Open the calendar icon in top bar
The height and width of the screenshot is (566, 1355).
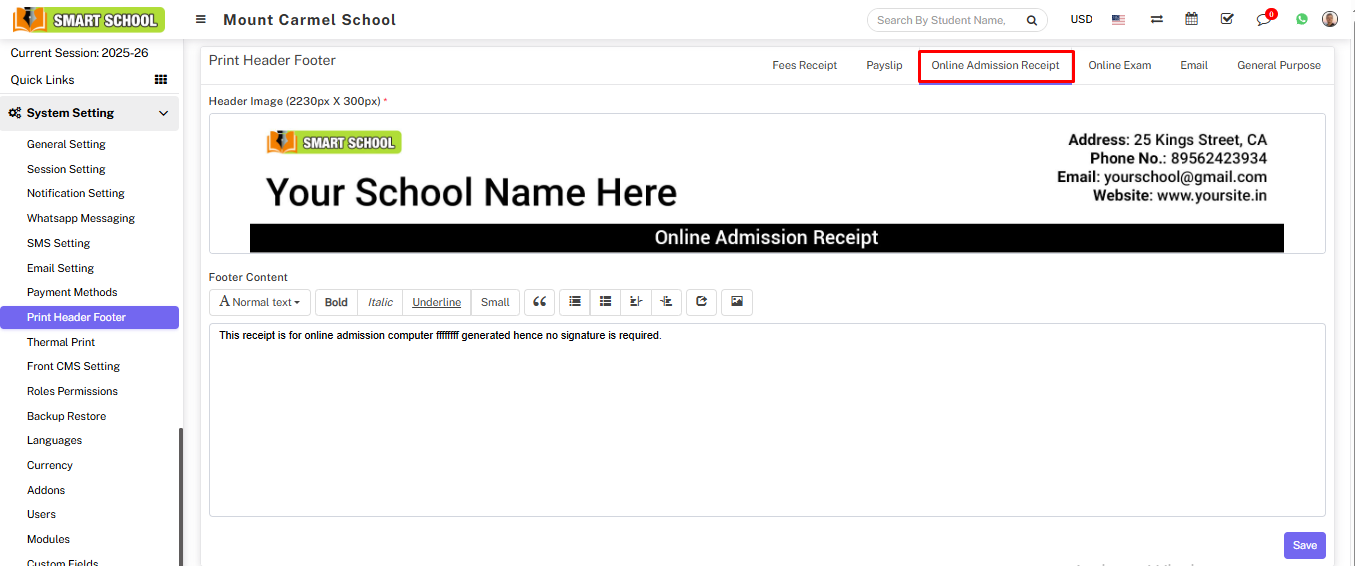[1191, 19]
